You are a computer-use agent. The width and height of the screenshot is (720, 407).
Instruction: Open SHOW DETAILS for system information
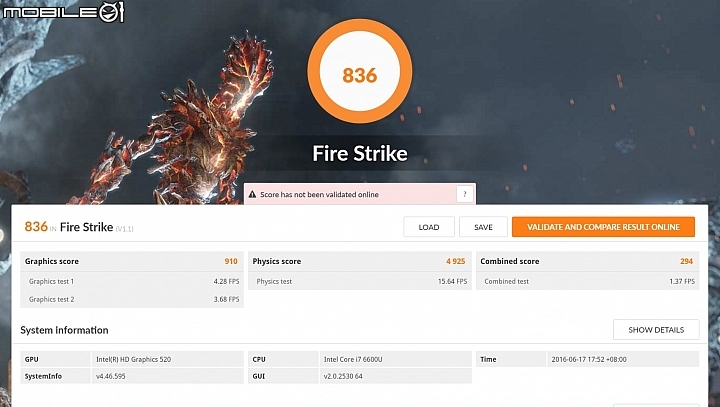(x=656, y=330)
